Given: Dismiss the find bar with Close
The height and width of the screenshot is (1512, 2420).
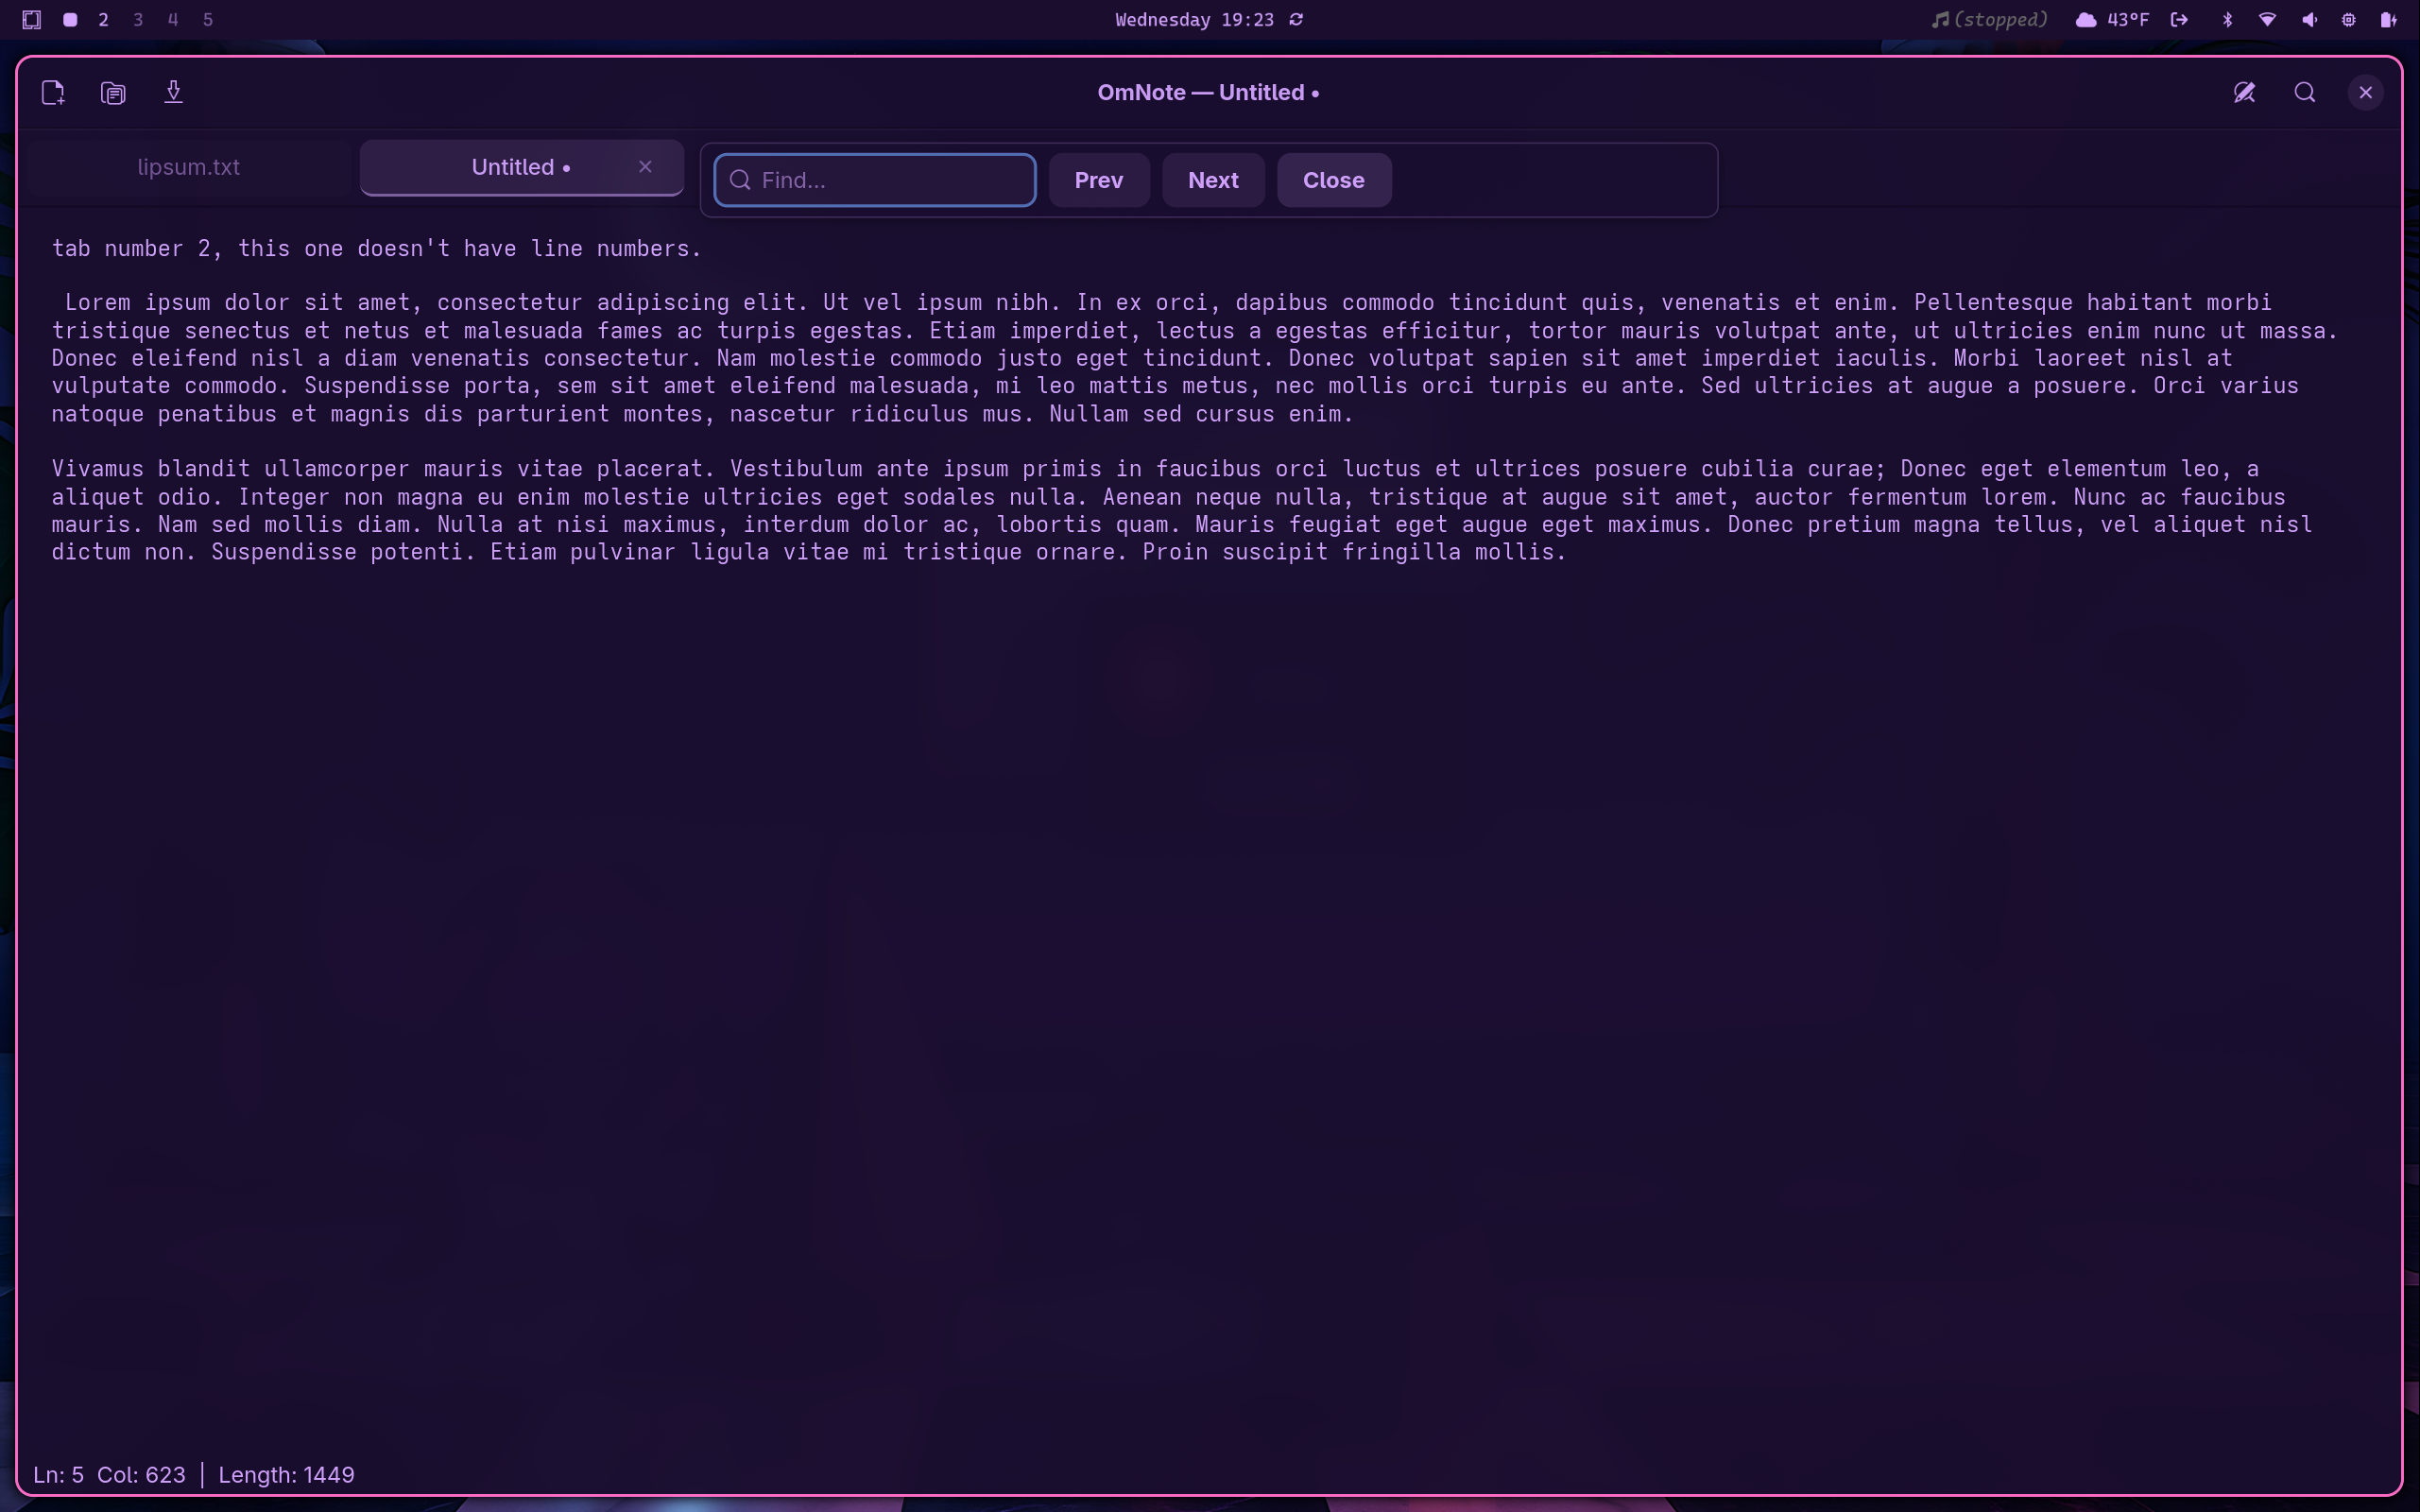Looking at the screenshot, I should [x=1333, y=180].
